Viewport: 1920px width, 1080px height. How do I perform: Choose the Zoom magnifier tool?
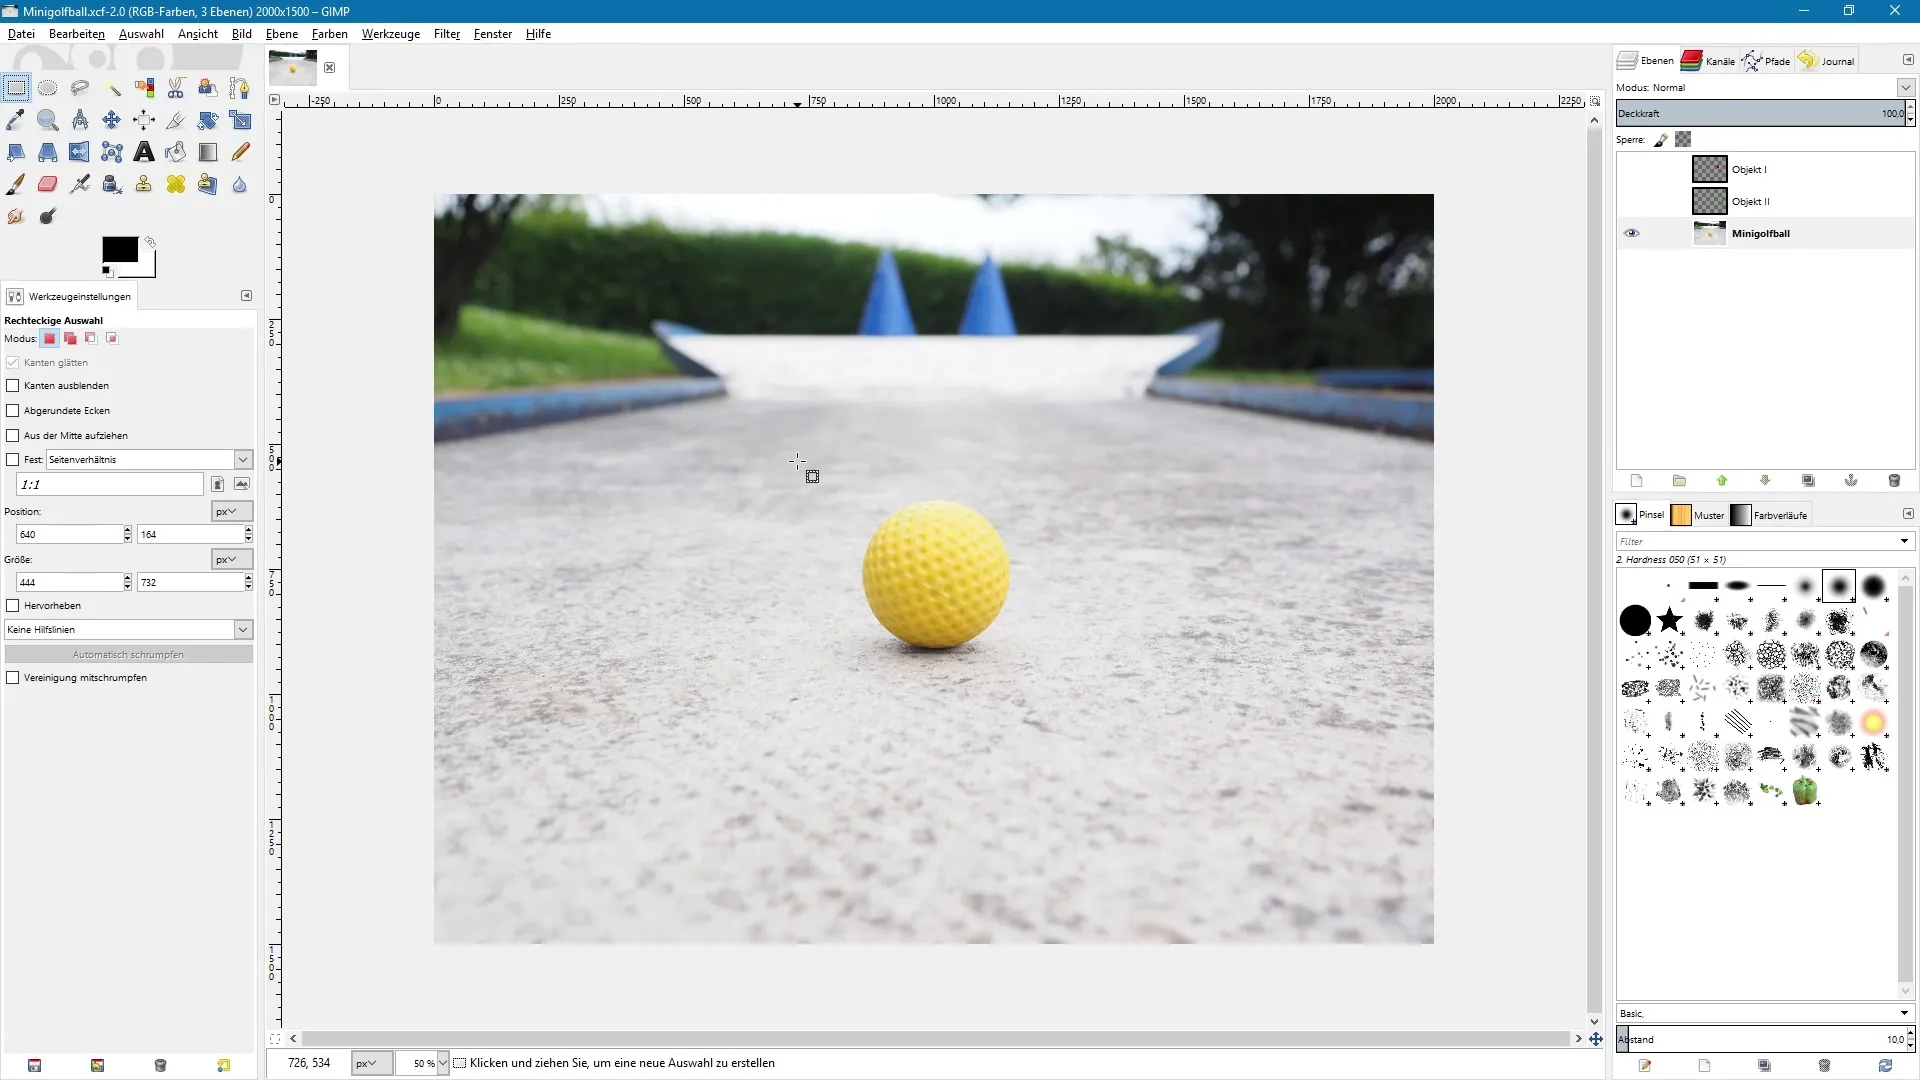pyautogui.click(x=47, y=120)
